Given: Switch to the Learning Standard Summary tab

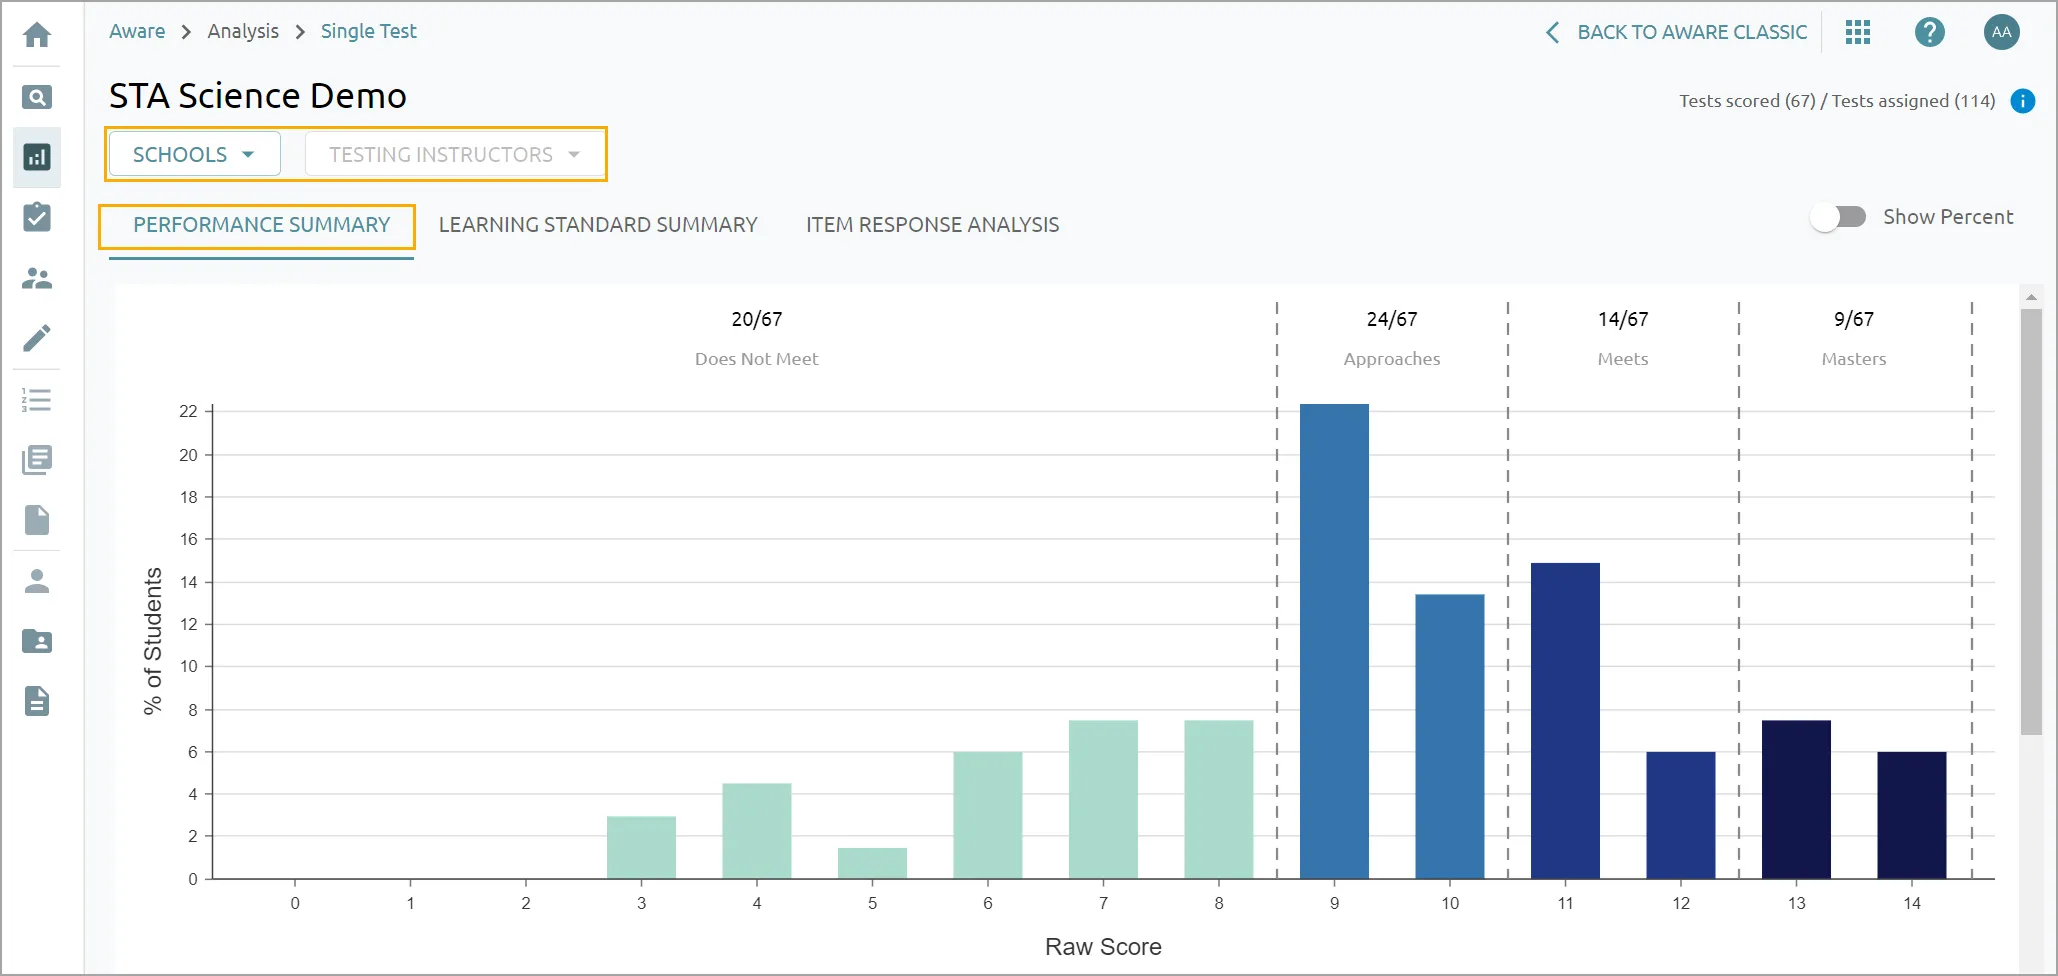Looking at the screenshot, I should point(598,224).
